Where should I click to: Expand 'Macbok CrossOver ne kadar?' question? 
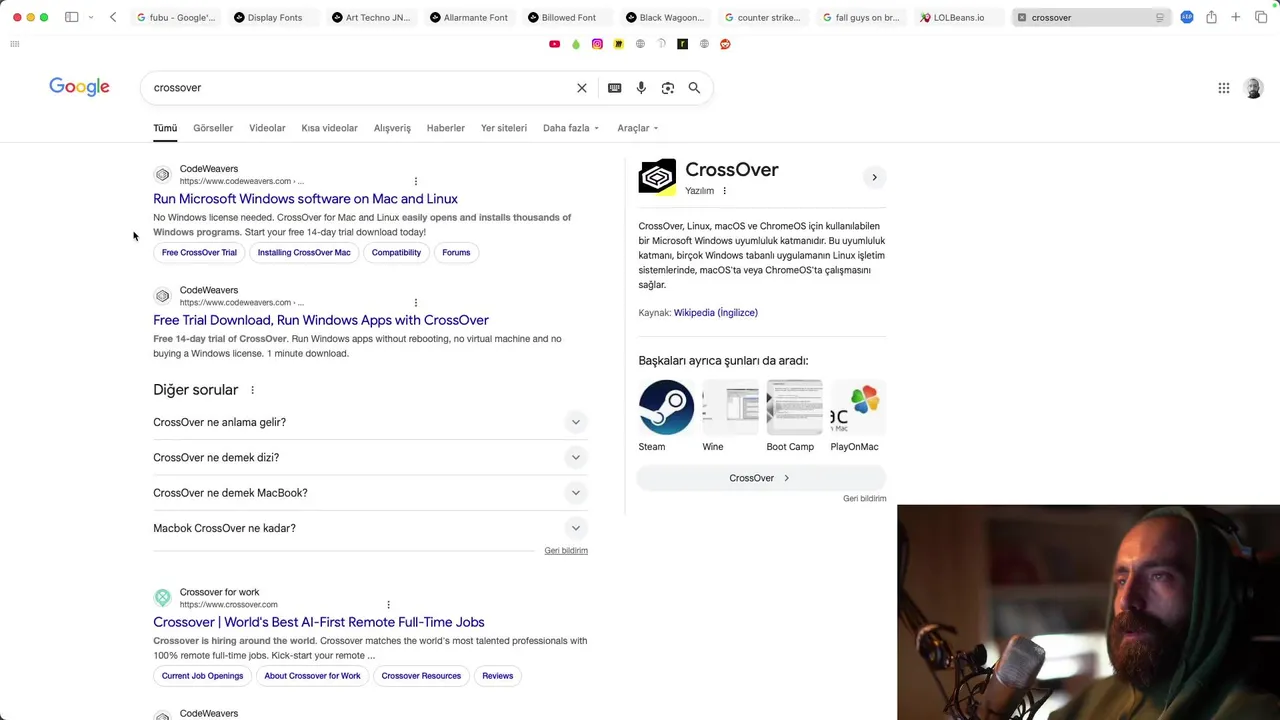[x=370, y=528]
